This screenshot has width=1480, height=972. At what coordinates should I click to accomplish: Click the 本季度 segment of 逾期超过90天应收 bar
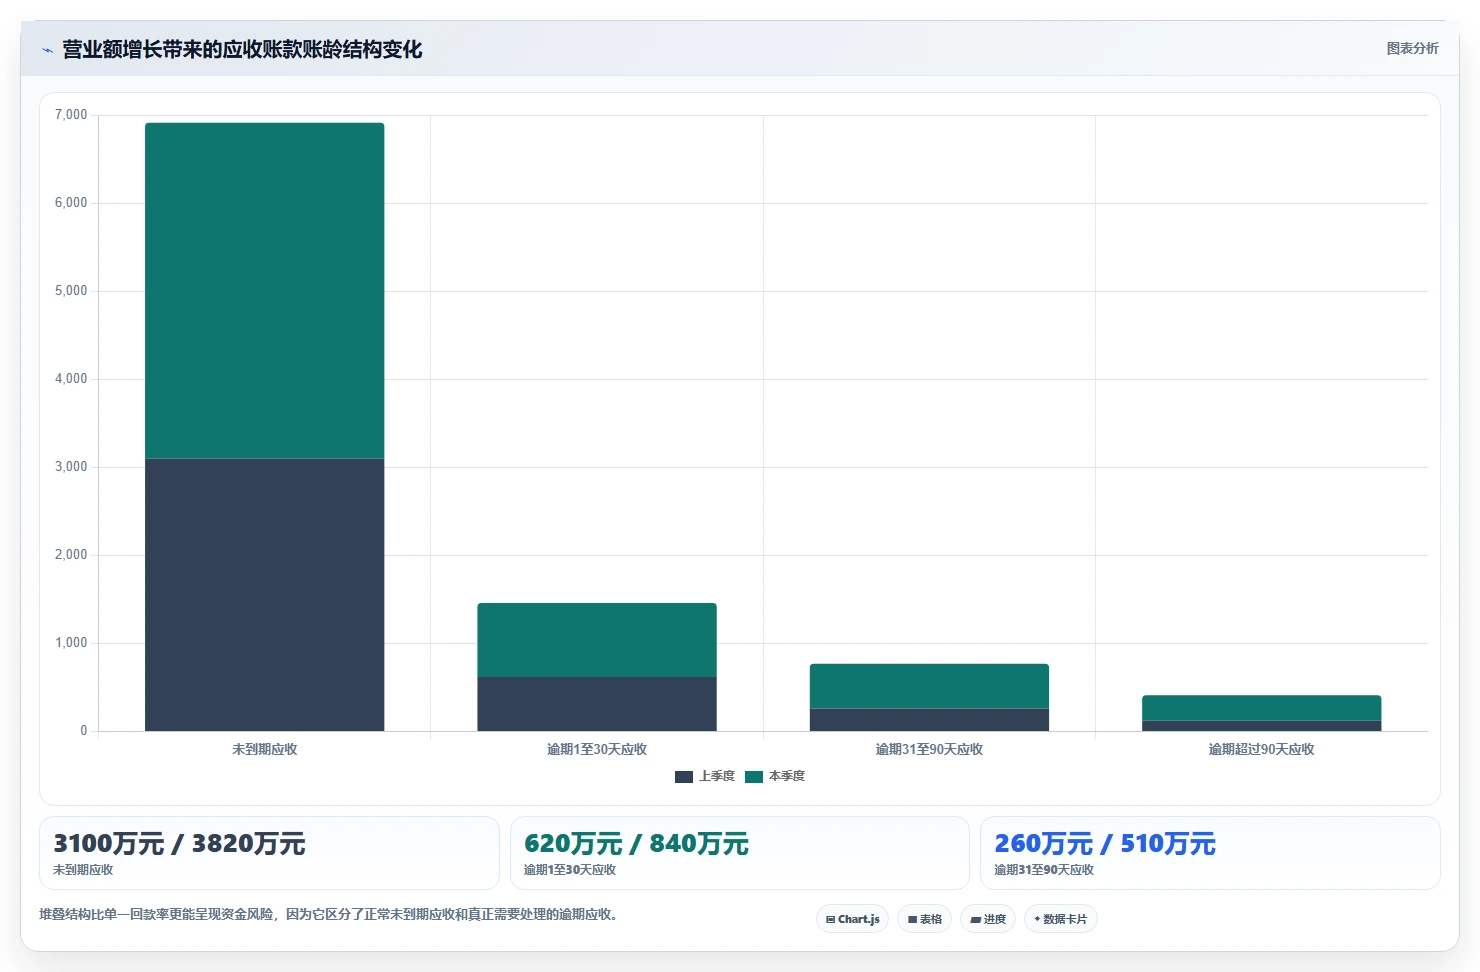point(1261,708)
